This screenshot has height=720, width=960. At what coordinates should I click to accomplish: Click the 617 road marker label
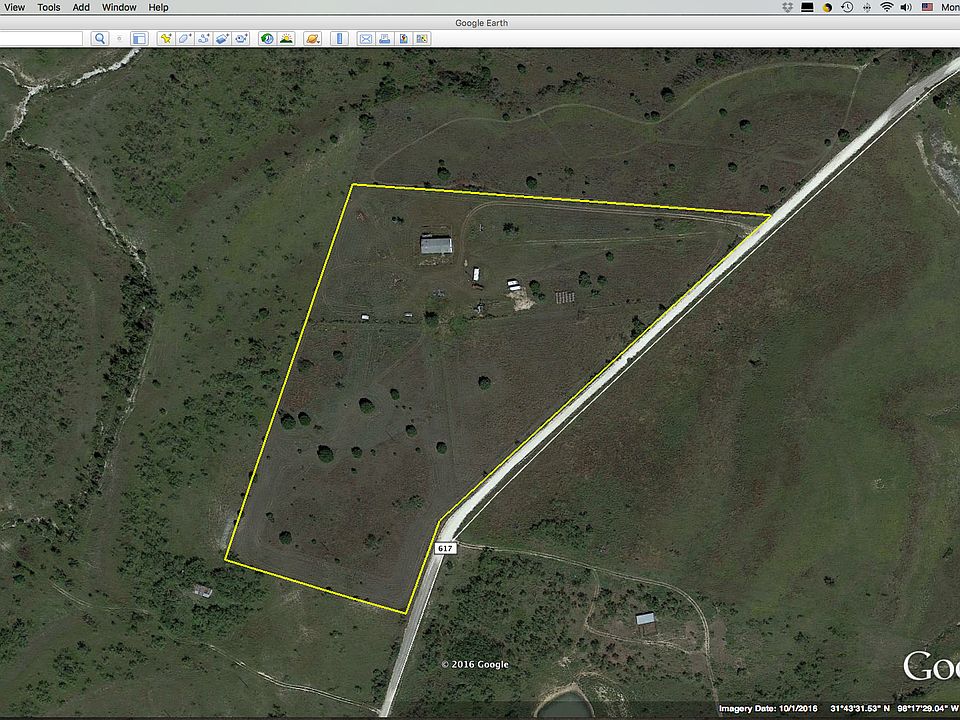[x=445, y=548]
